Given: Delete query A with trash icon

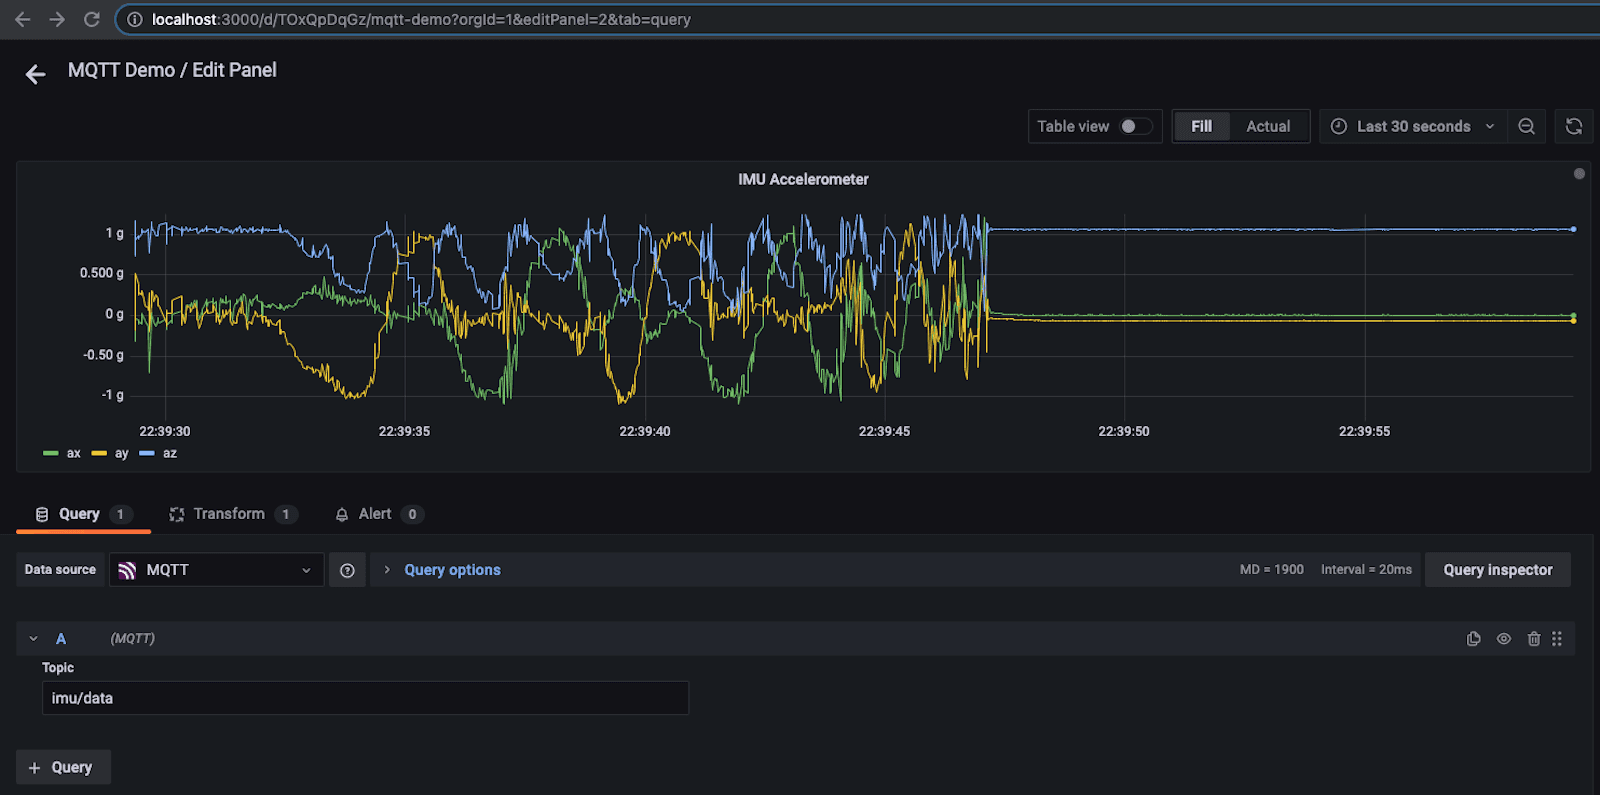Looking at the screenshot, I should tap(1534, 639).
